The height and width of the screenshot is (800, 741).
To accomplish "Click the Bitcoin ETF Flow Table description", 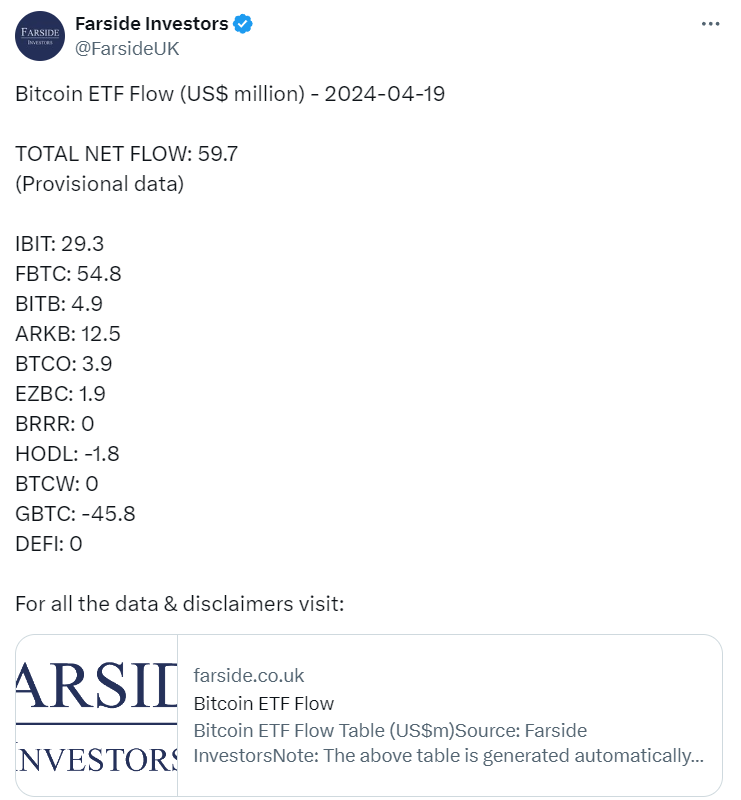I will (449, 743).
